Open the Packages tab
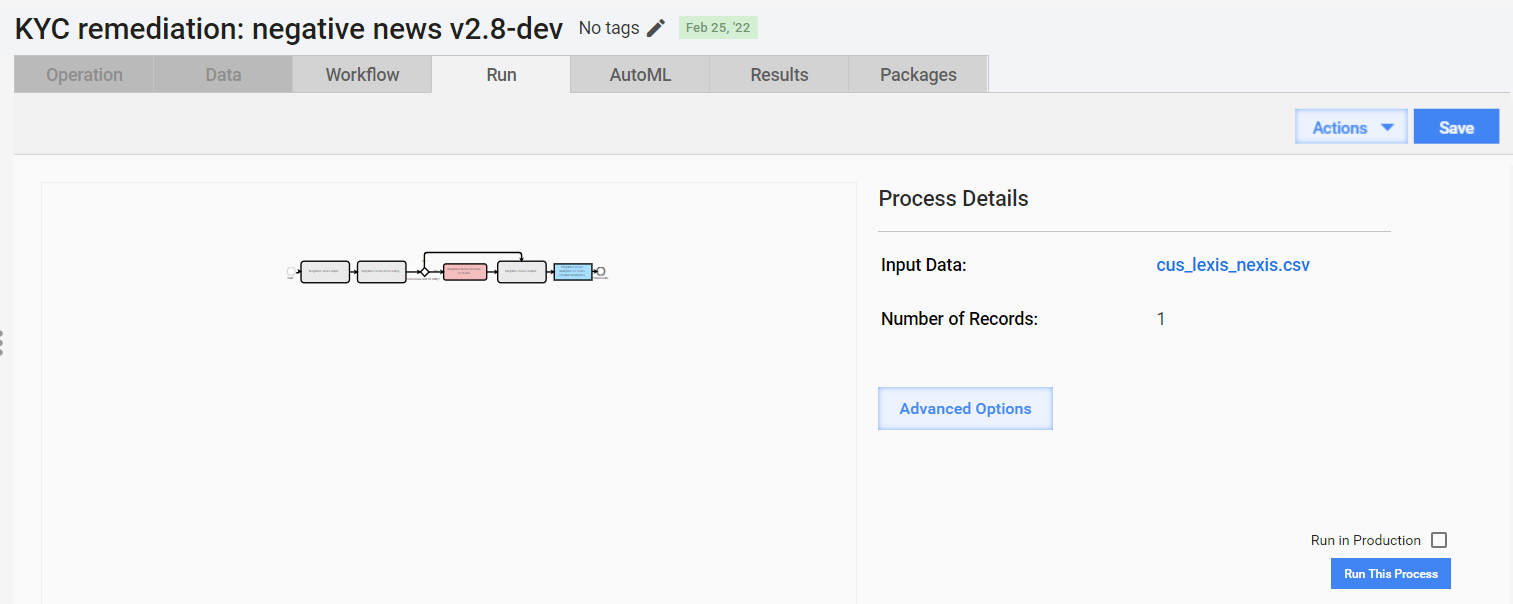 pyautogui.click(x=918, y=74)
